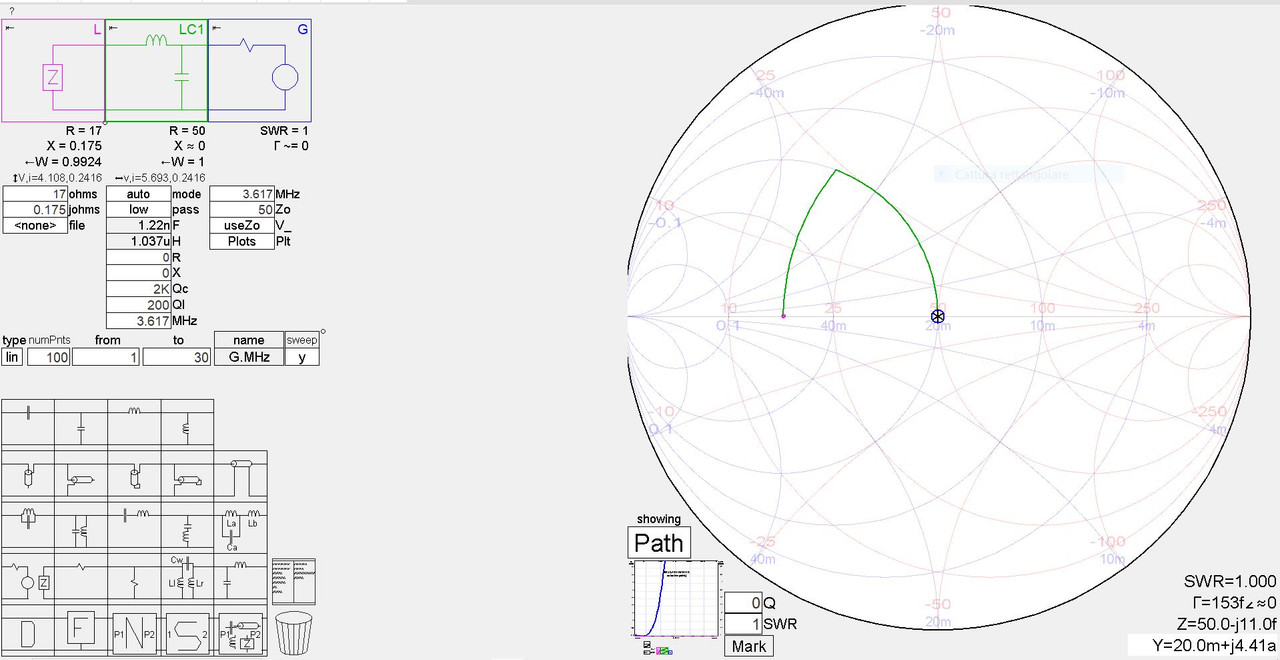Click the 200 Ql field
This screenshot has width=1280, height=660.
(139, 305)
